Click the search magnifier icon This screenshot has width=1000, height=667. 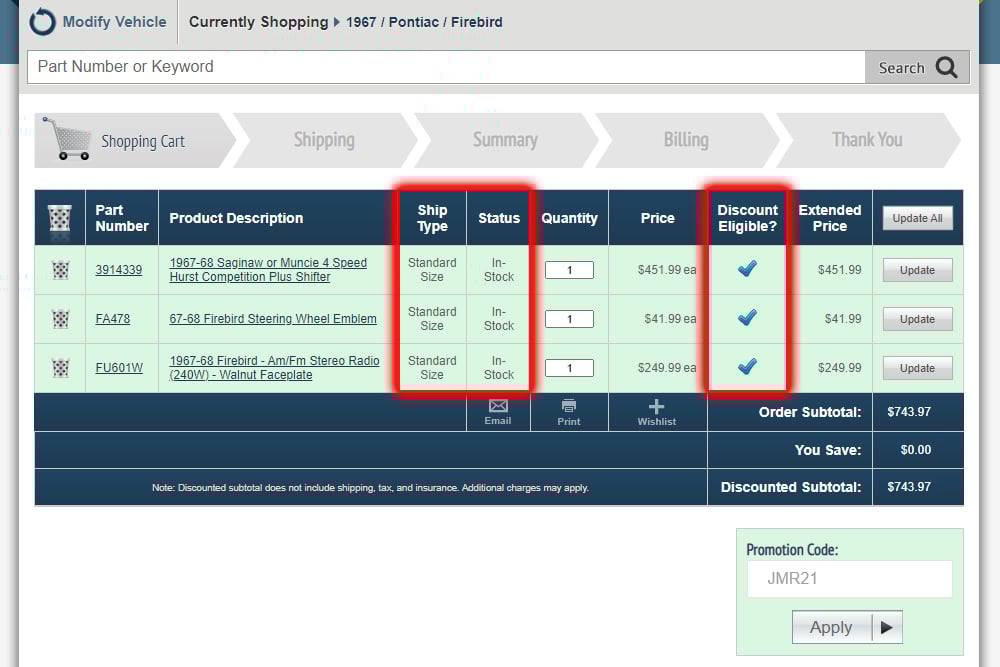click(946, 67)
